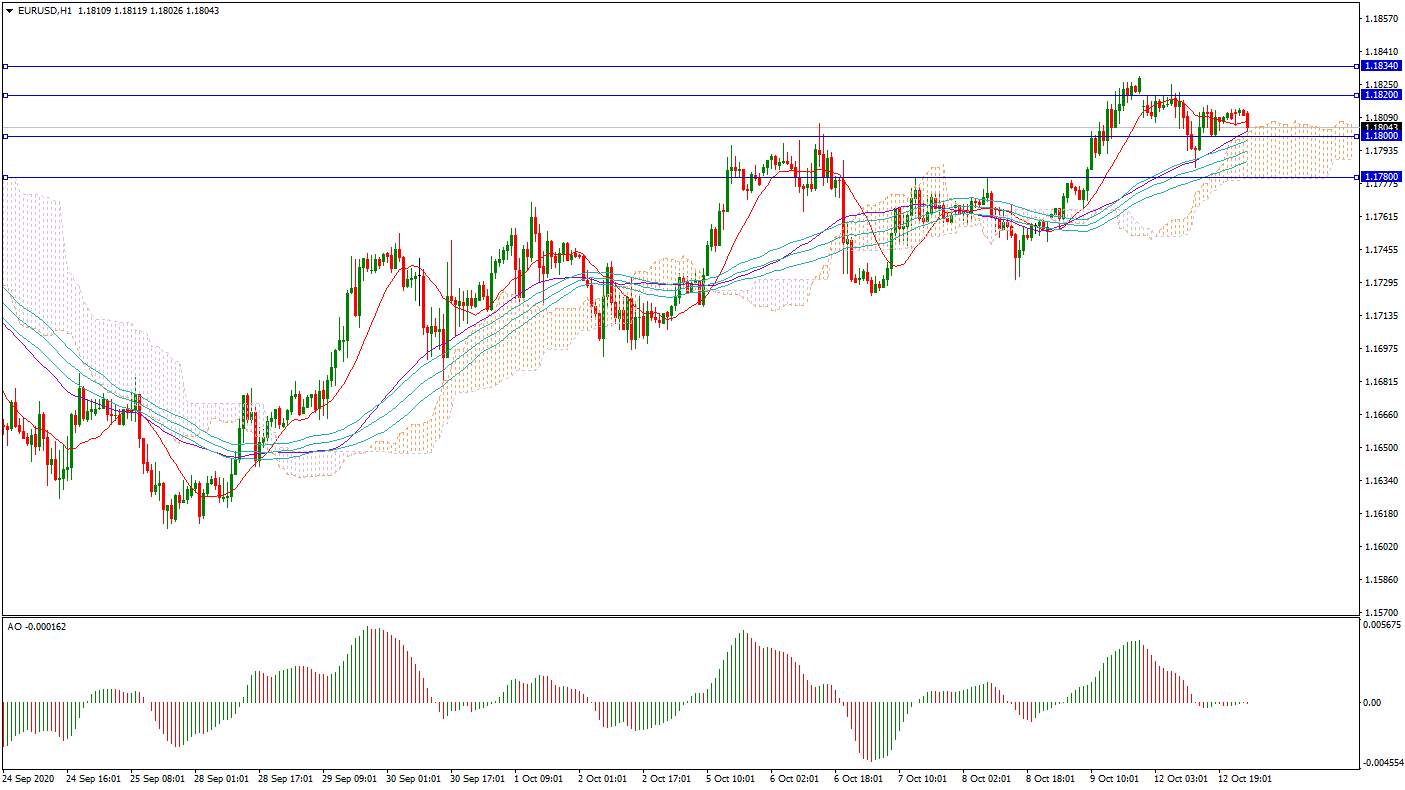Click the 8 Oct 02:01 time label
Viewport: 1405px width, 790px height.
click(988, 778)
